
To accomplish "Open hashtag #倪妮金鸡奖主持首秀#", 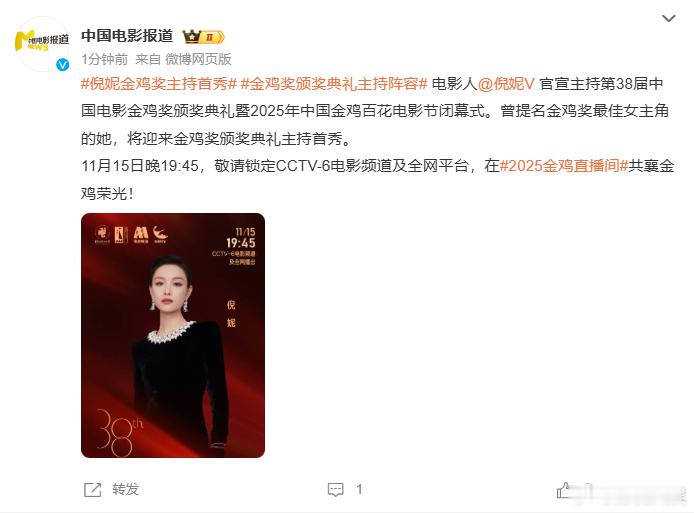I will coord(159,83).
